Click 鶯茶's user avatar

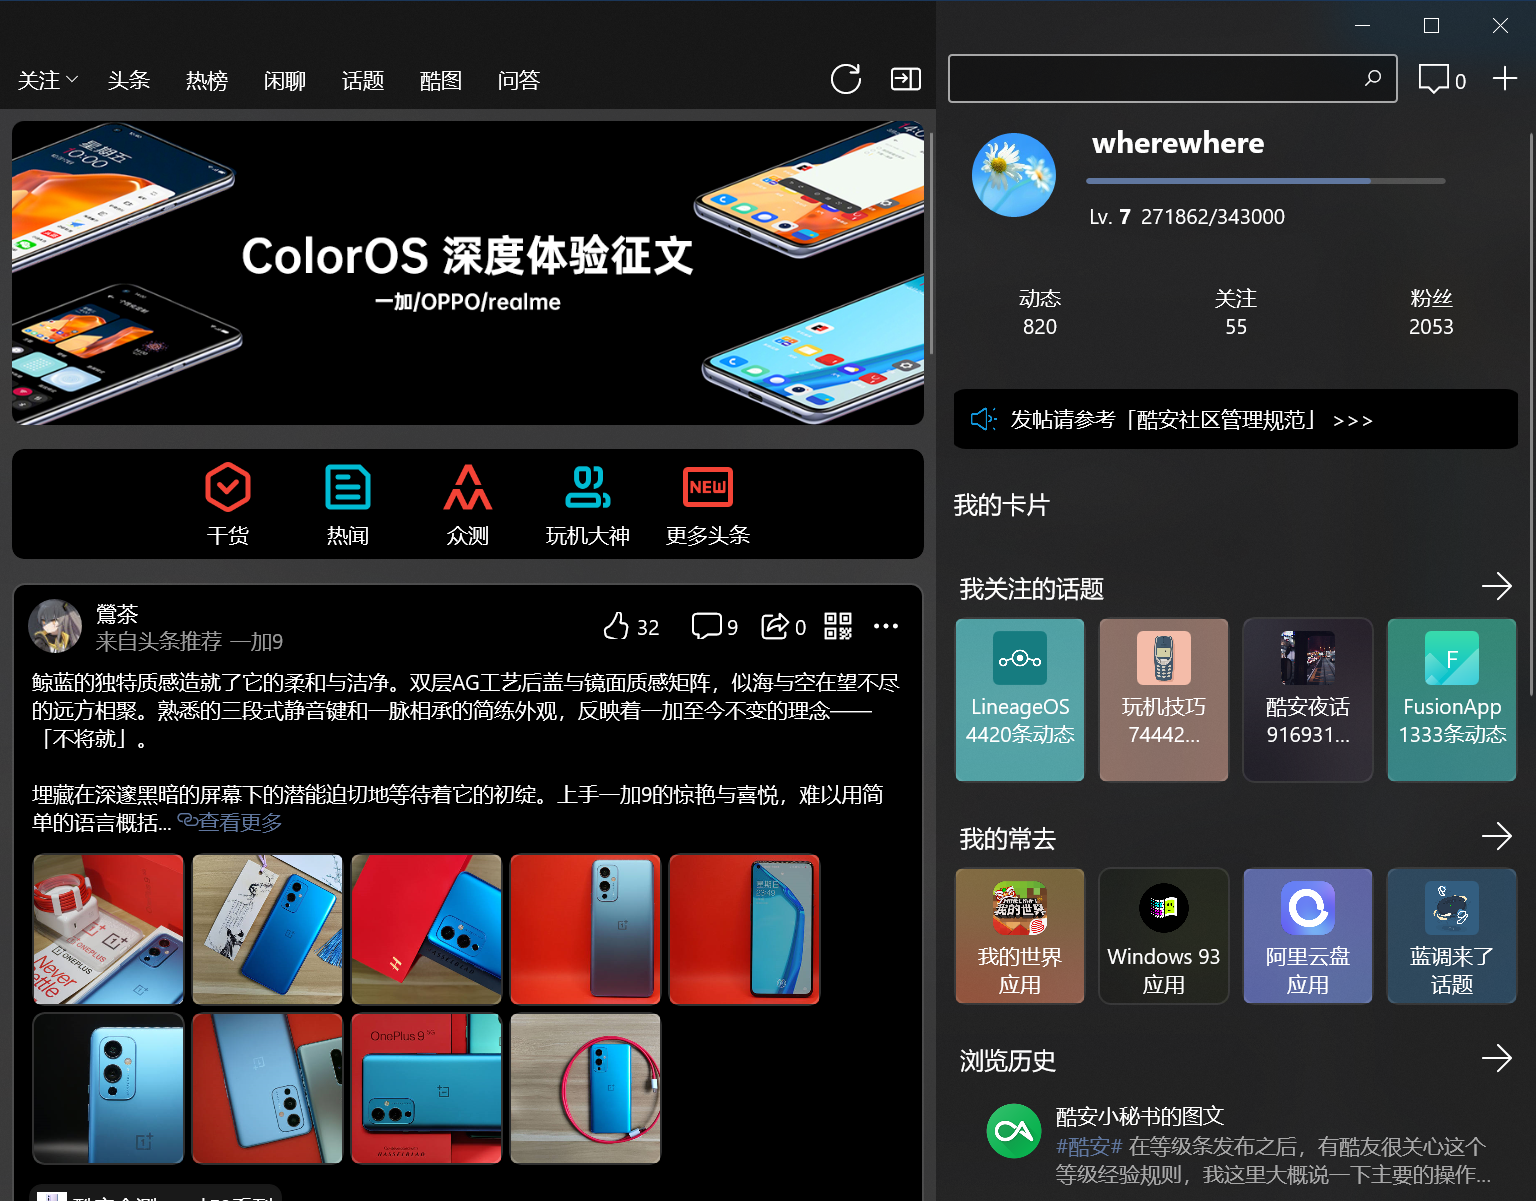pos(55,627)
